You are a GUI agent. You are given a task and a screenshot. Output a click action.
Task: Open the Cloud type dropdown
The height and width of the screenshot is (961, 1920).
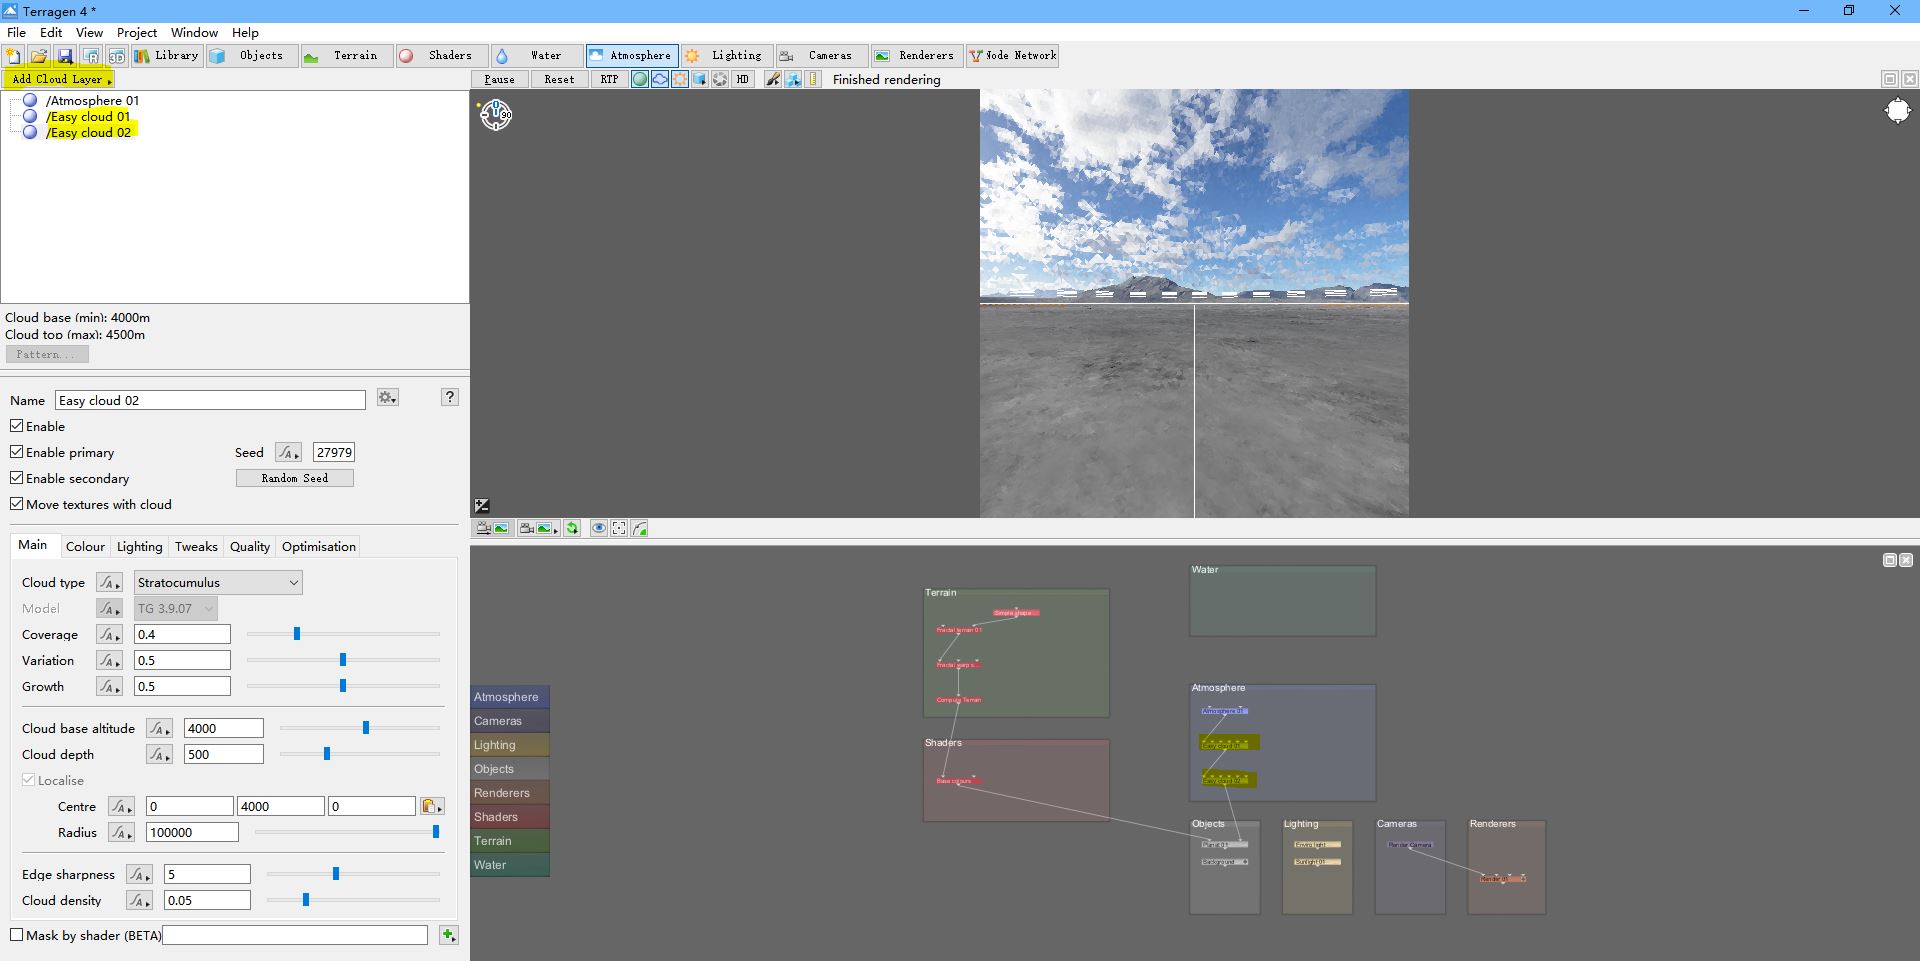pos(218,583)
